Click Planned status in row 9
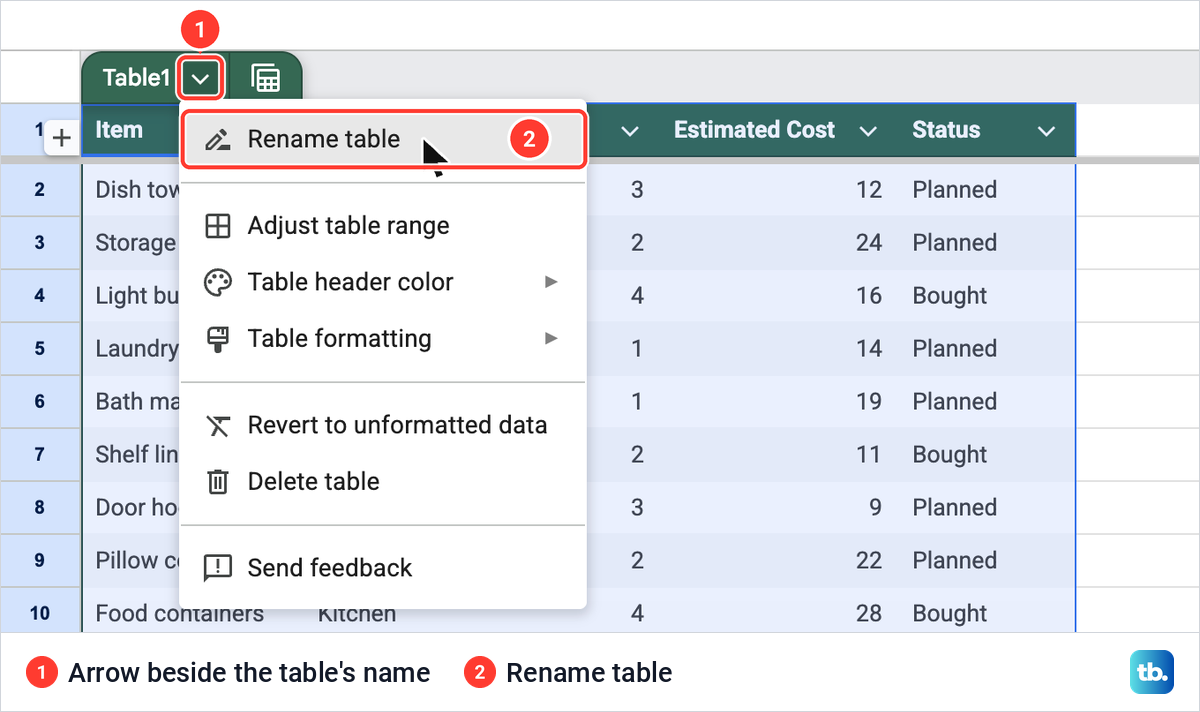Screen dimensions: 1200x712 955,561
